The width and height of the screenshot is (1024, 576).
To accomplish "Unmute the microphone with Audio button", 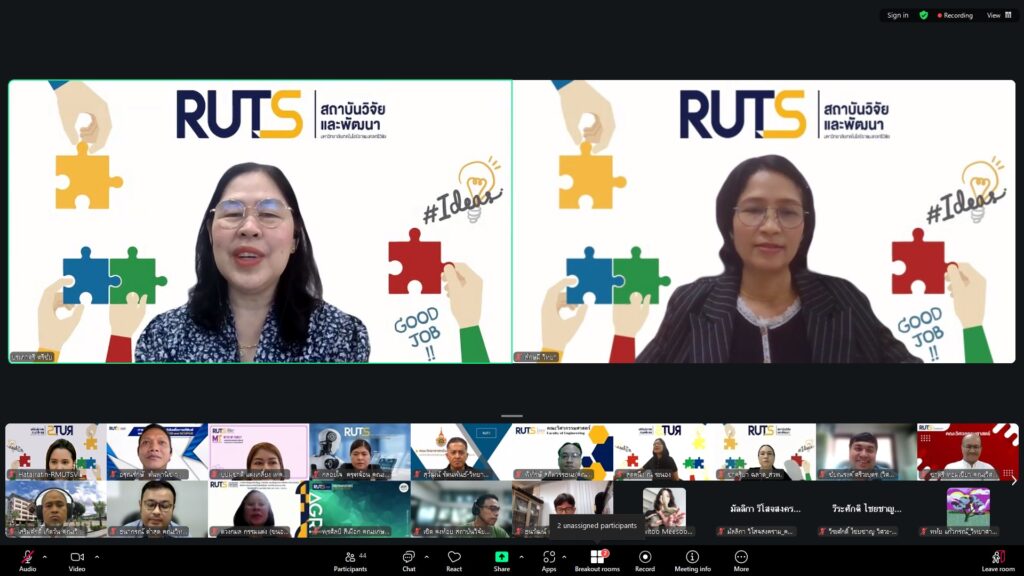I will click(x=27, y=560).
